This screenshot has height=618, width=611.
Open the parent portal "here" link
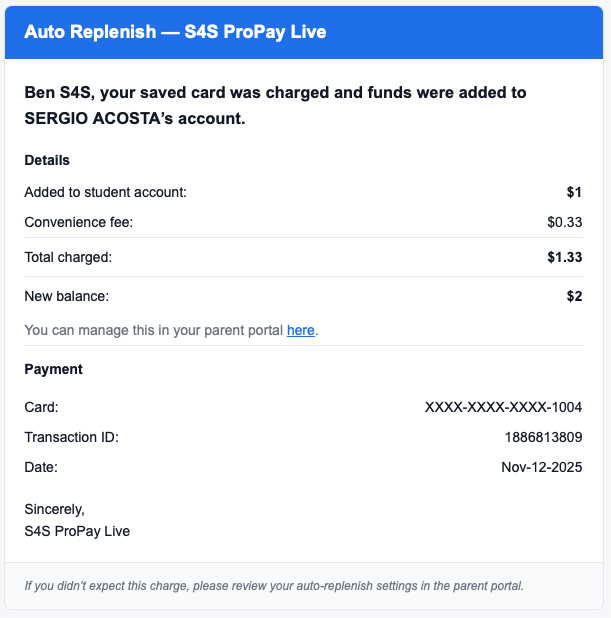click(x=300, y=330)
